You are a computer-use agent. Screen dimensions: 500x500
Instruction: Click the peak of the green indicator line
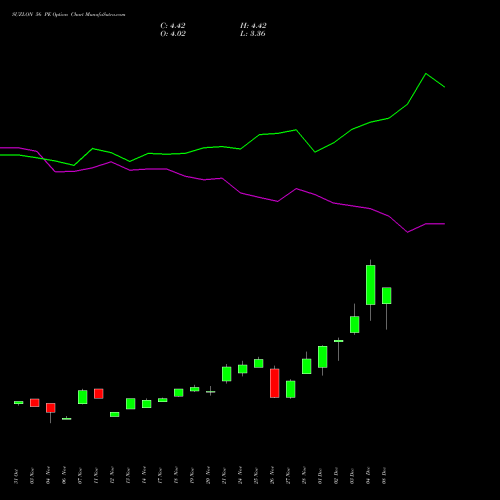pos(426,73)
